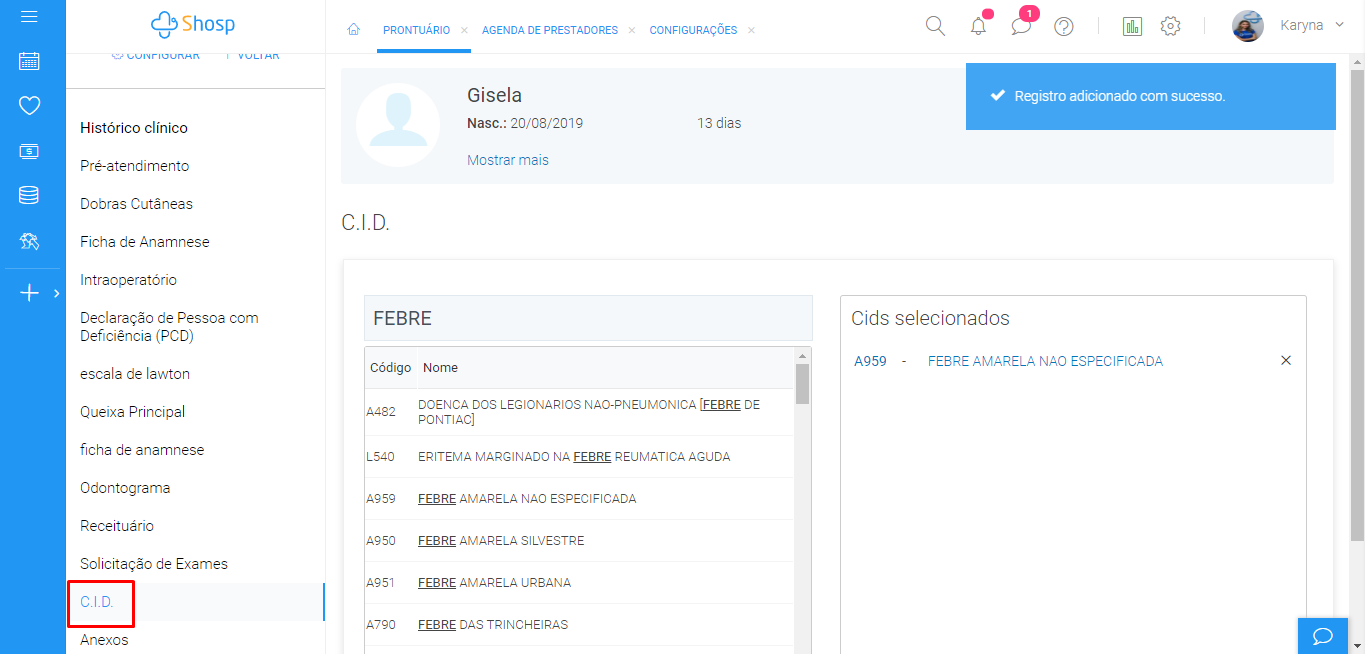Switch to AGENDA DE PRESTADORES tab
The width and height of the screenshot is (1365, 654).
coord(550,30)
